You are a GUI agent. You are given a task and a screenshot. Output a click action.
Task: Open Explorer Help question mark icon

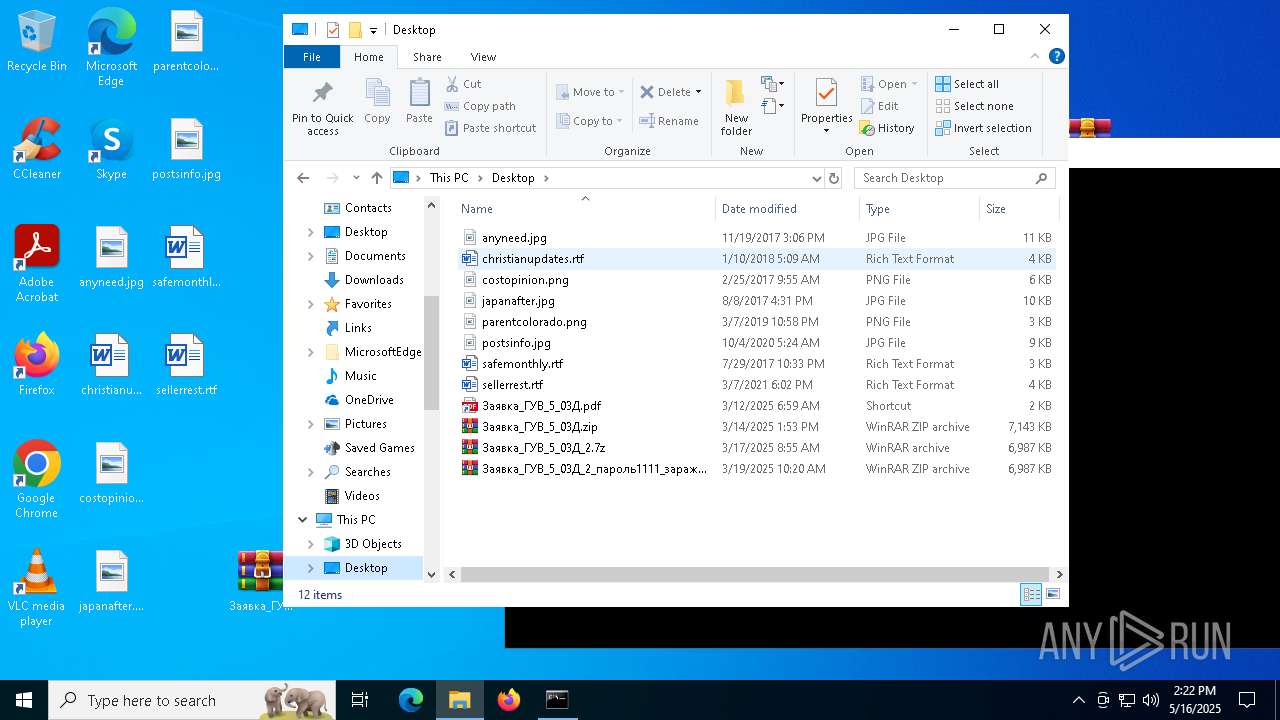[1056, 57]
